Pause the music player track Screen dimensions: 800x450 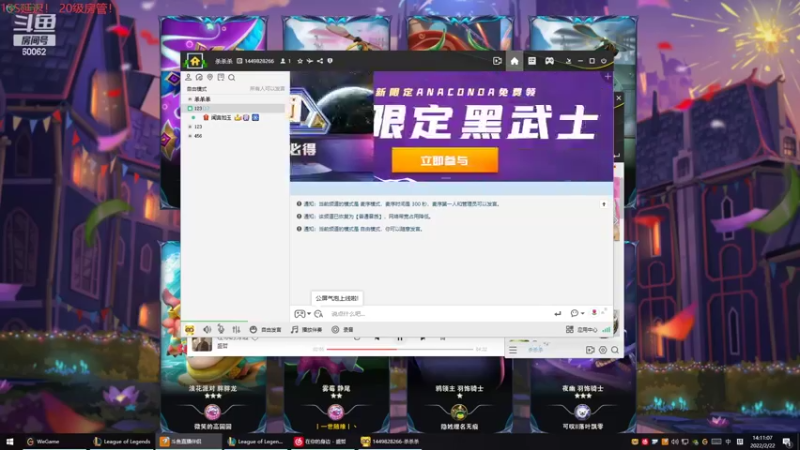(399, 338)
